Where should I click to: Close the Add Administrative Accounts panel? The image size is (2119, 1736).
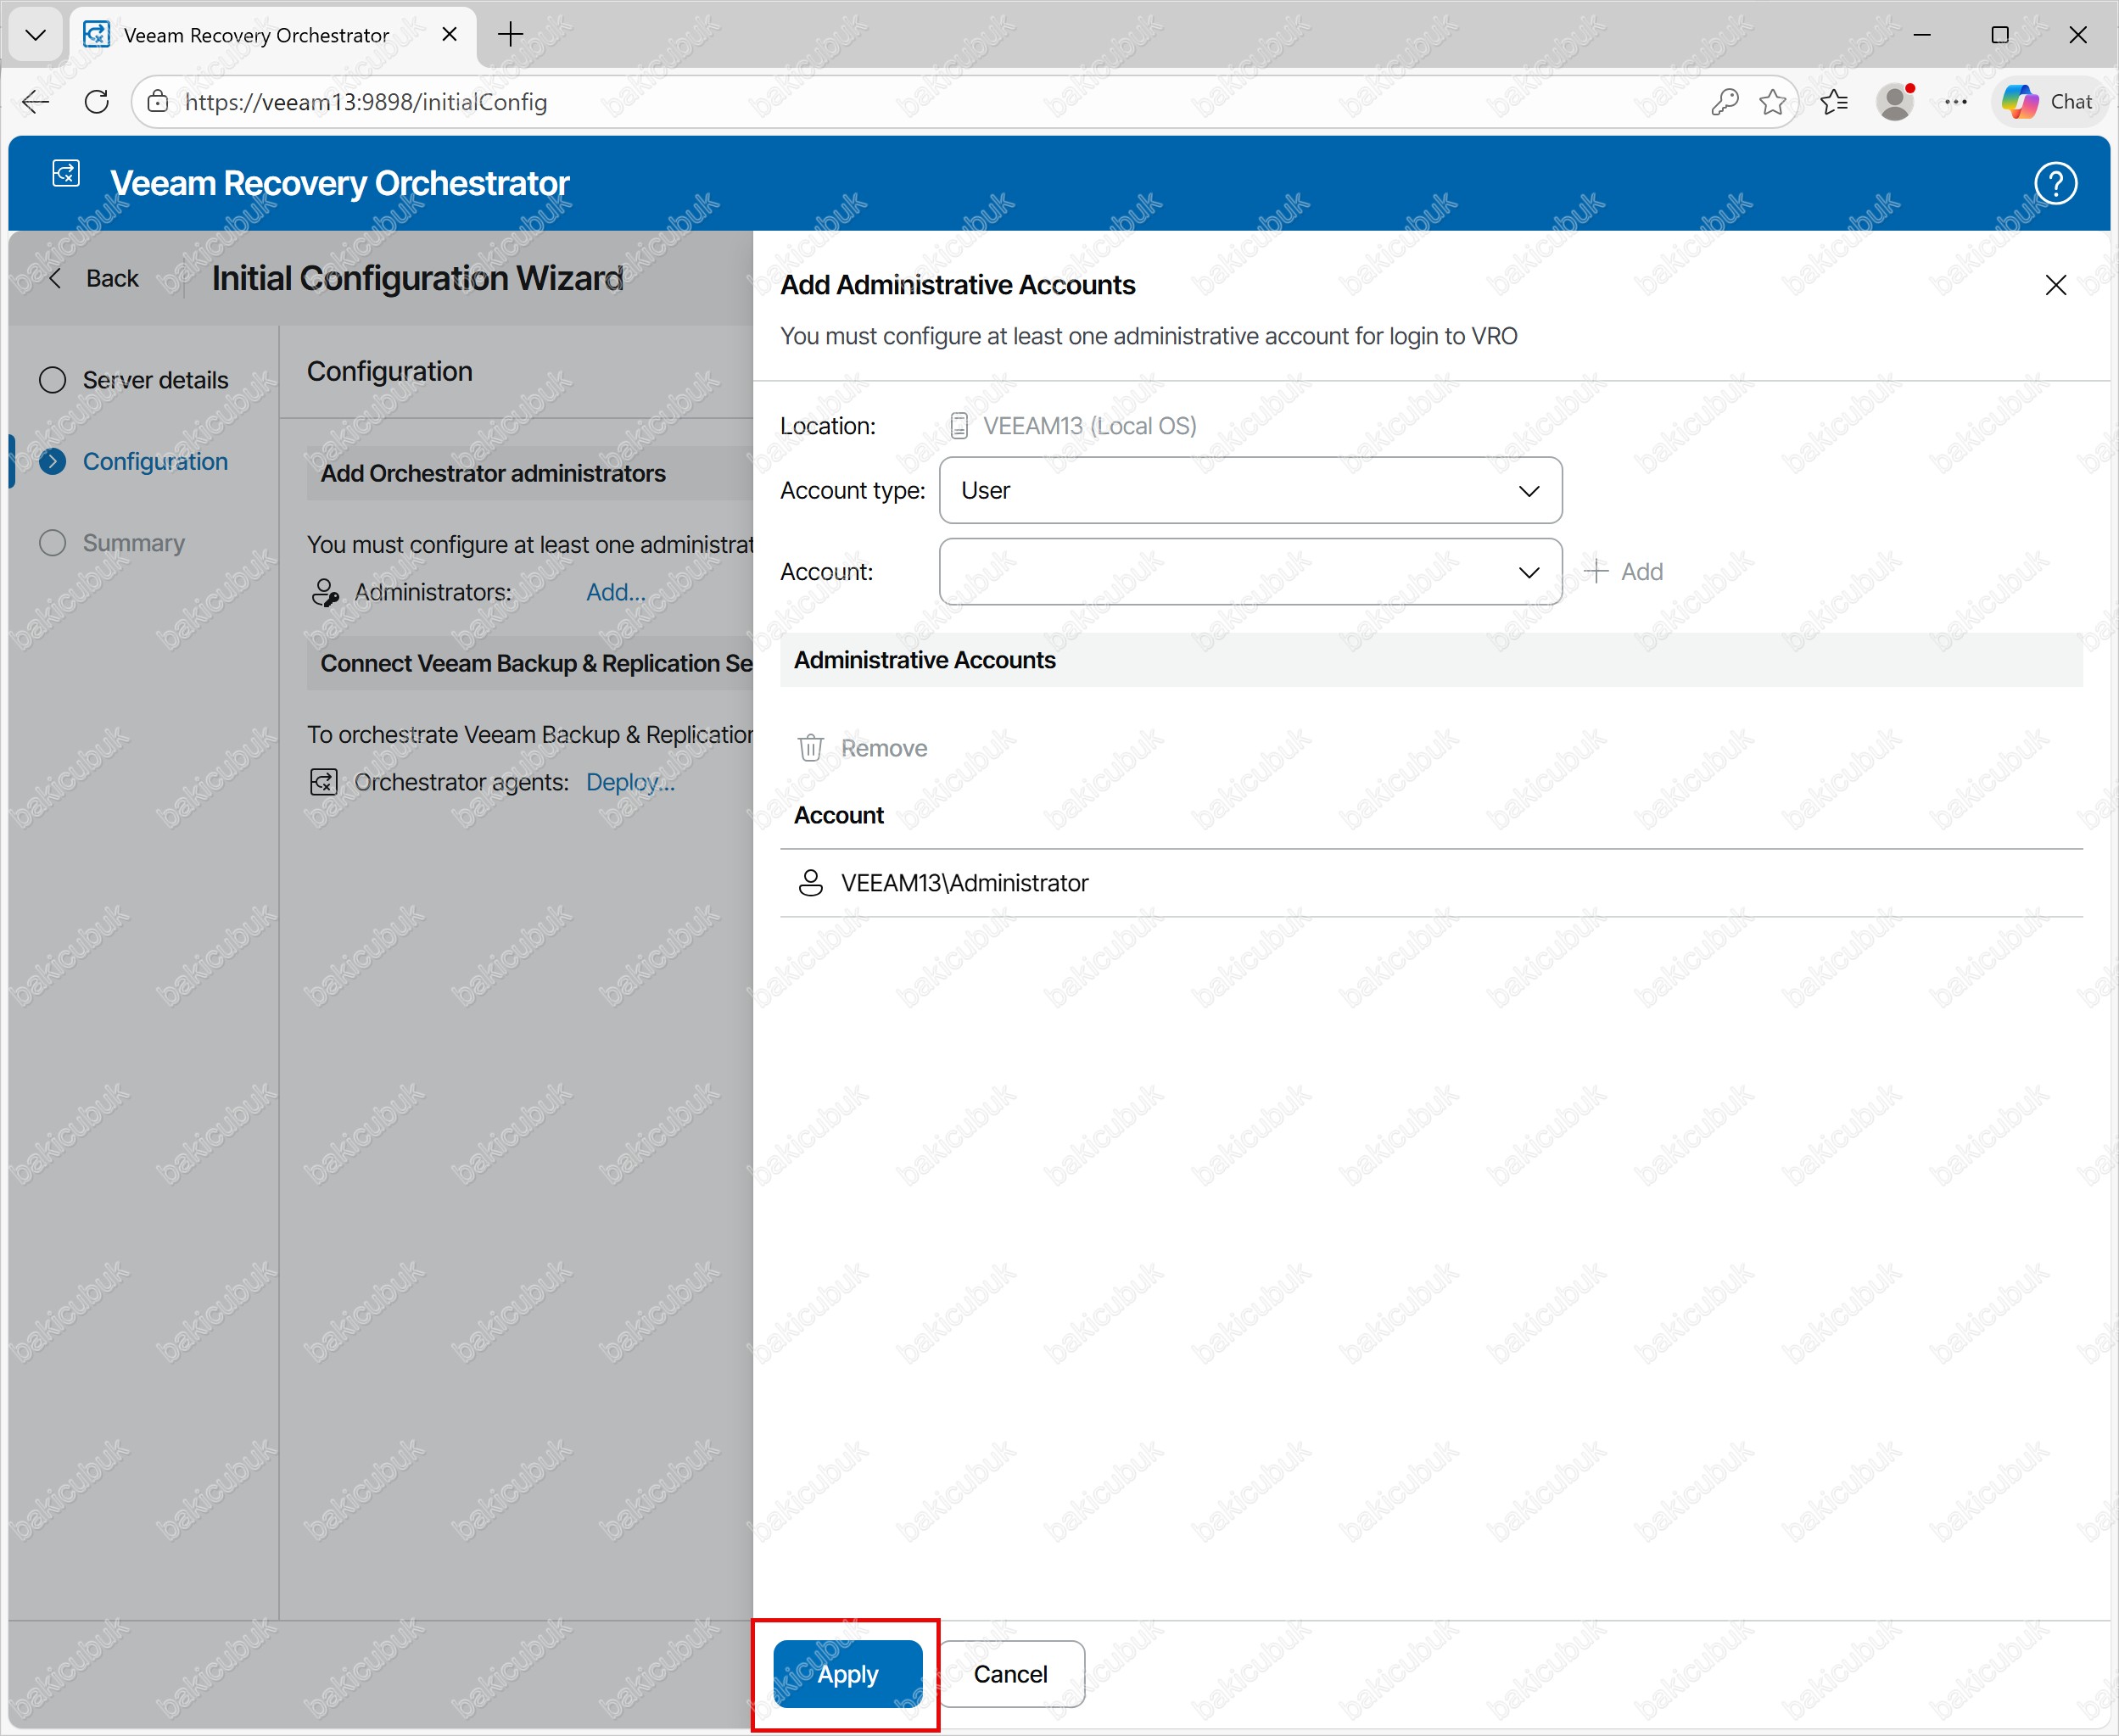[2055, 285]
